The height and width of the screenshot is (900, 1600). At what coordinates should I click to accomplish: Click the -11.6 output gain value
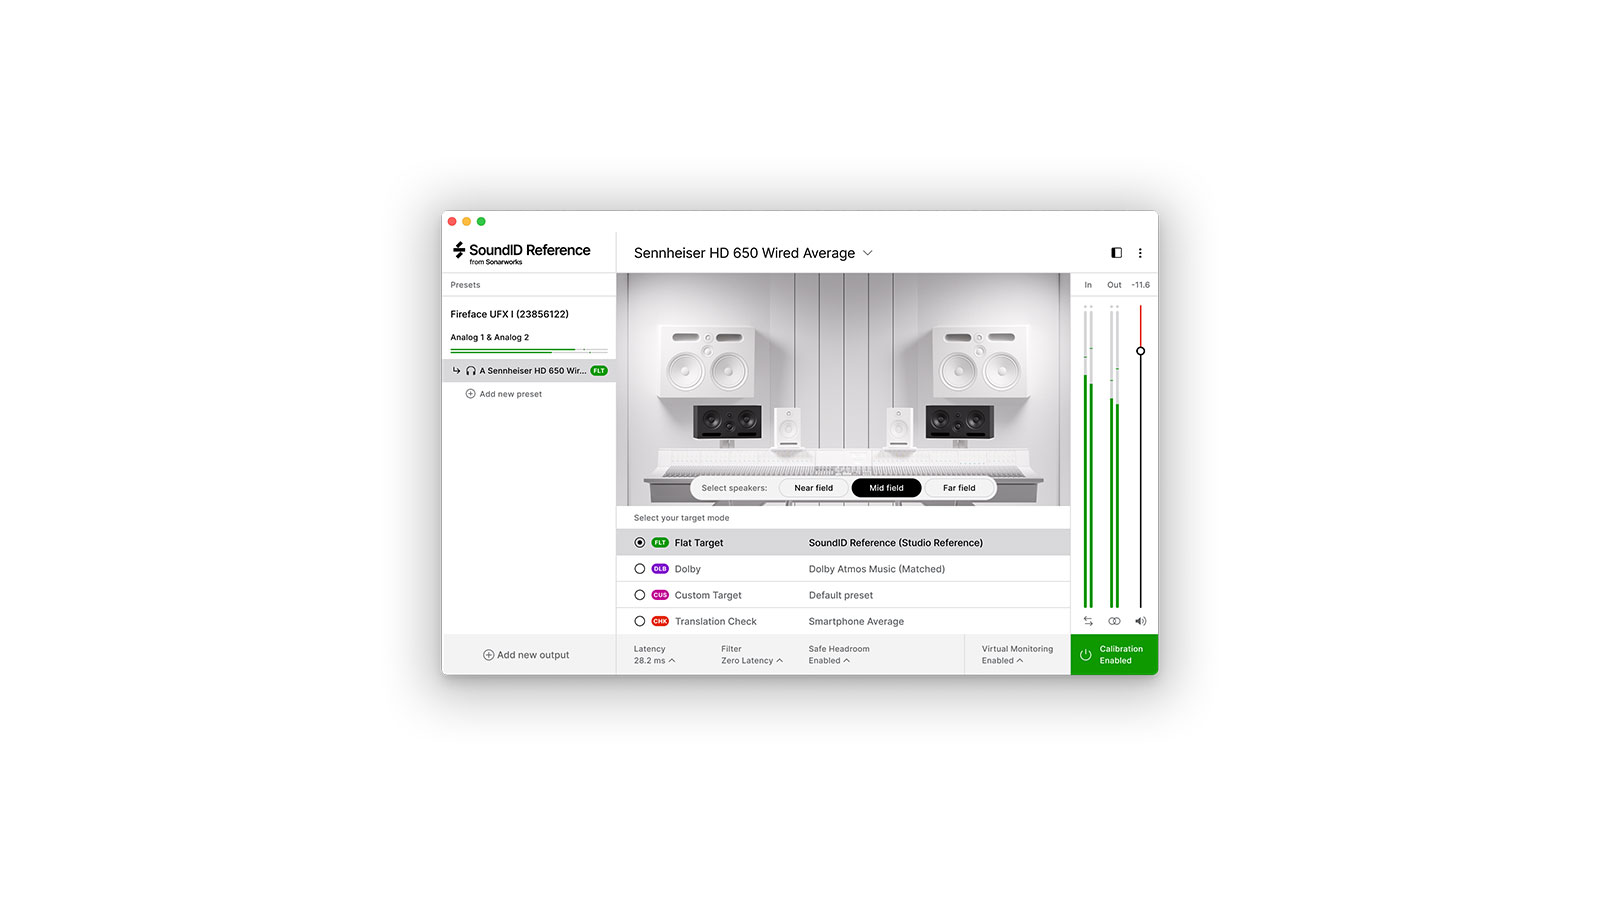1141,285
